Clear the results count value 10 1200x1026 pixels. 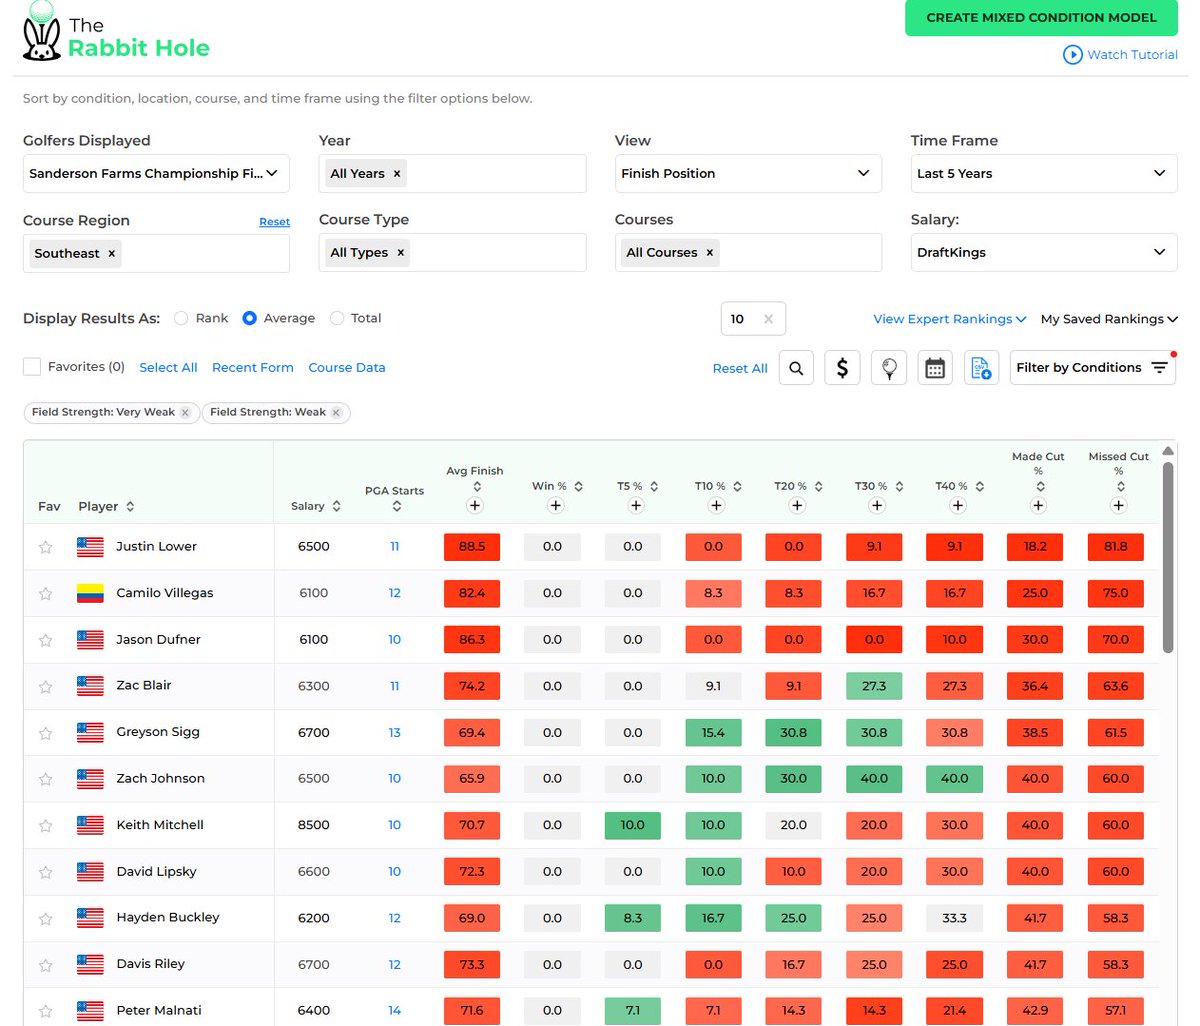pos(768,319)
